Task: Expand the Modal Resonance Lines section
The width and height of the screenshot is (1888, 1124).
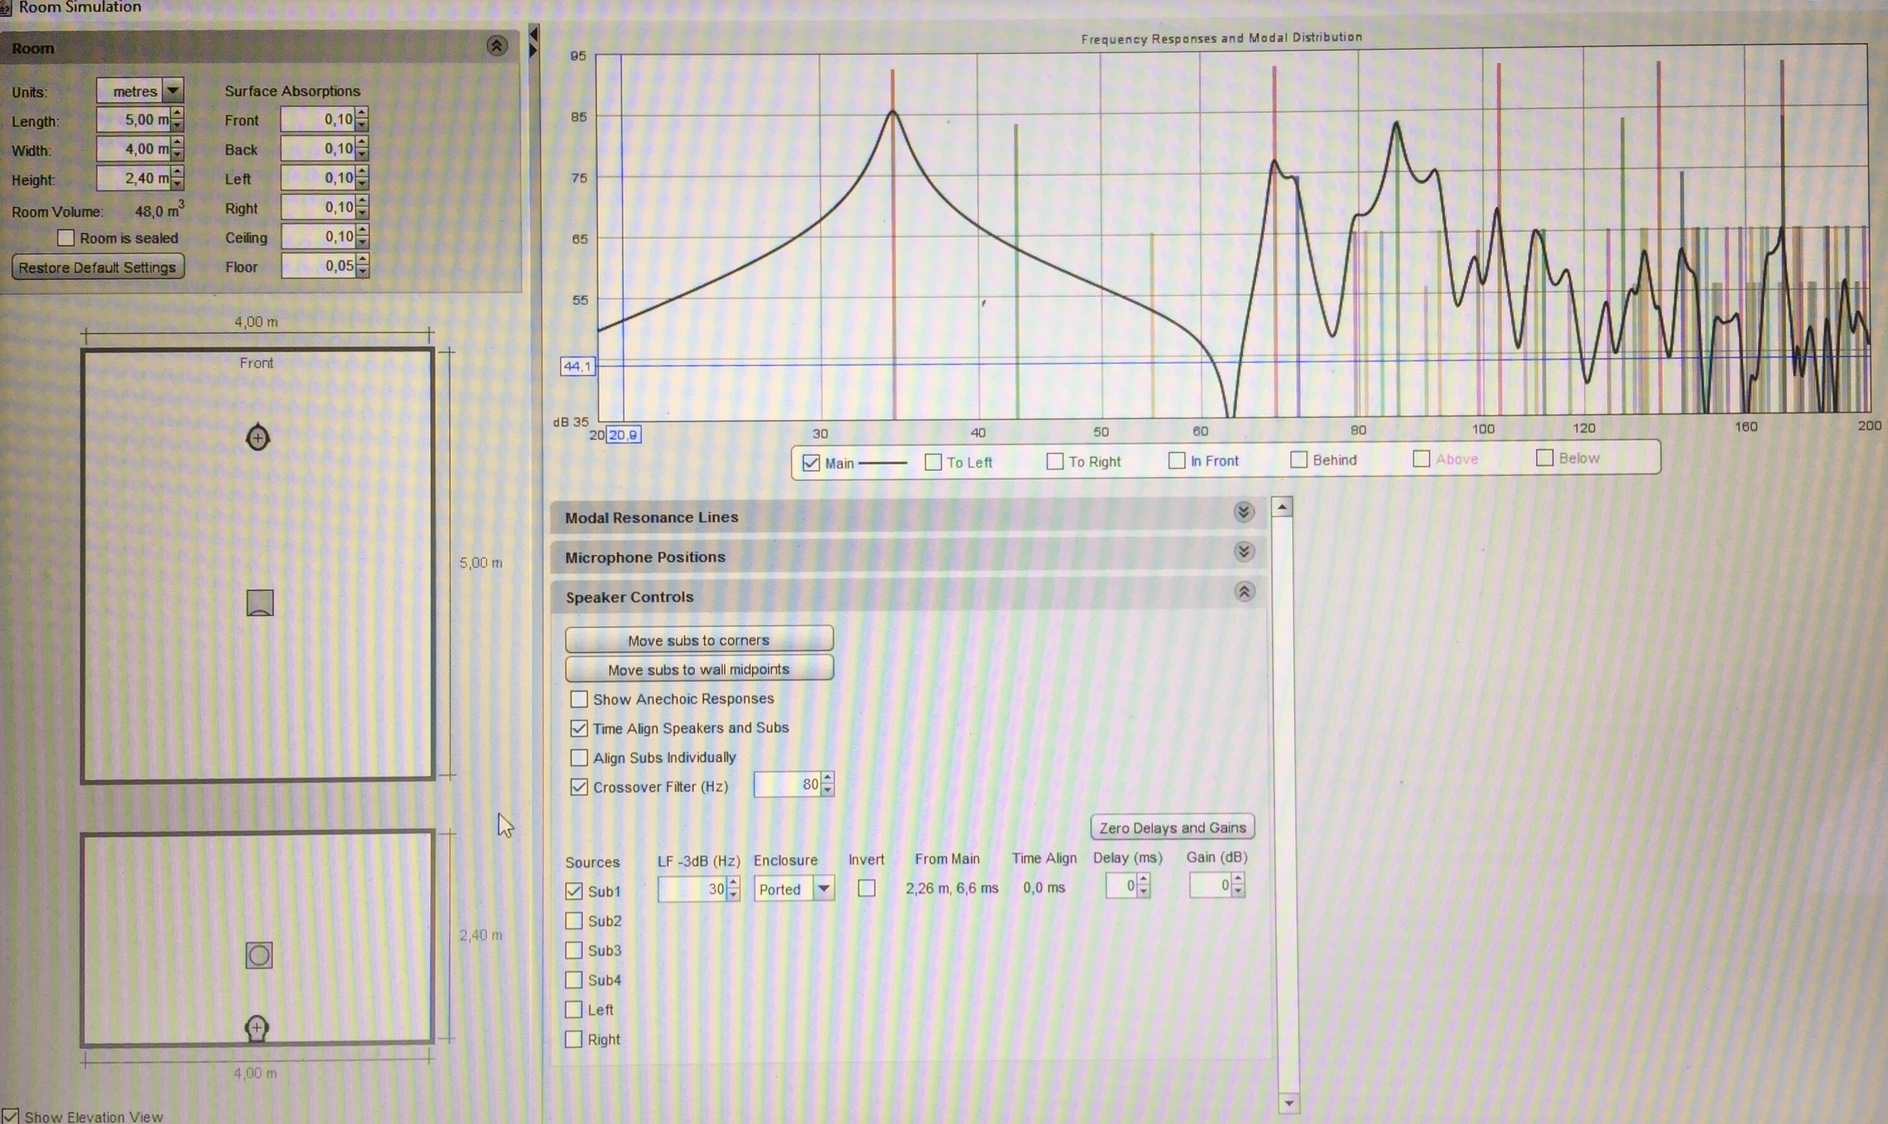Action: click(1244, 512)
